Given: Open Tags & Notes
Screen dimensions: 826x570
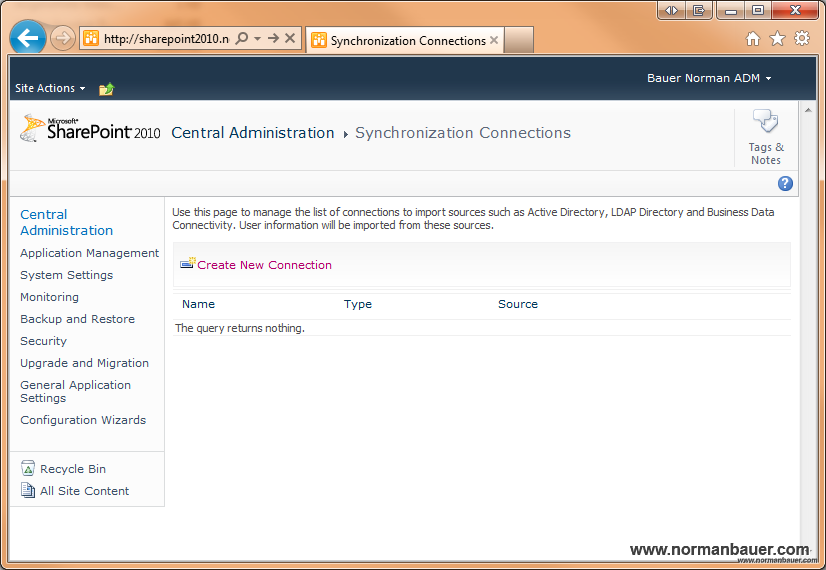Looking at the screenshot, I should 766,137.
